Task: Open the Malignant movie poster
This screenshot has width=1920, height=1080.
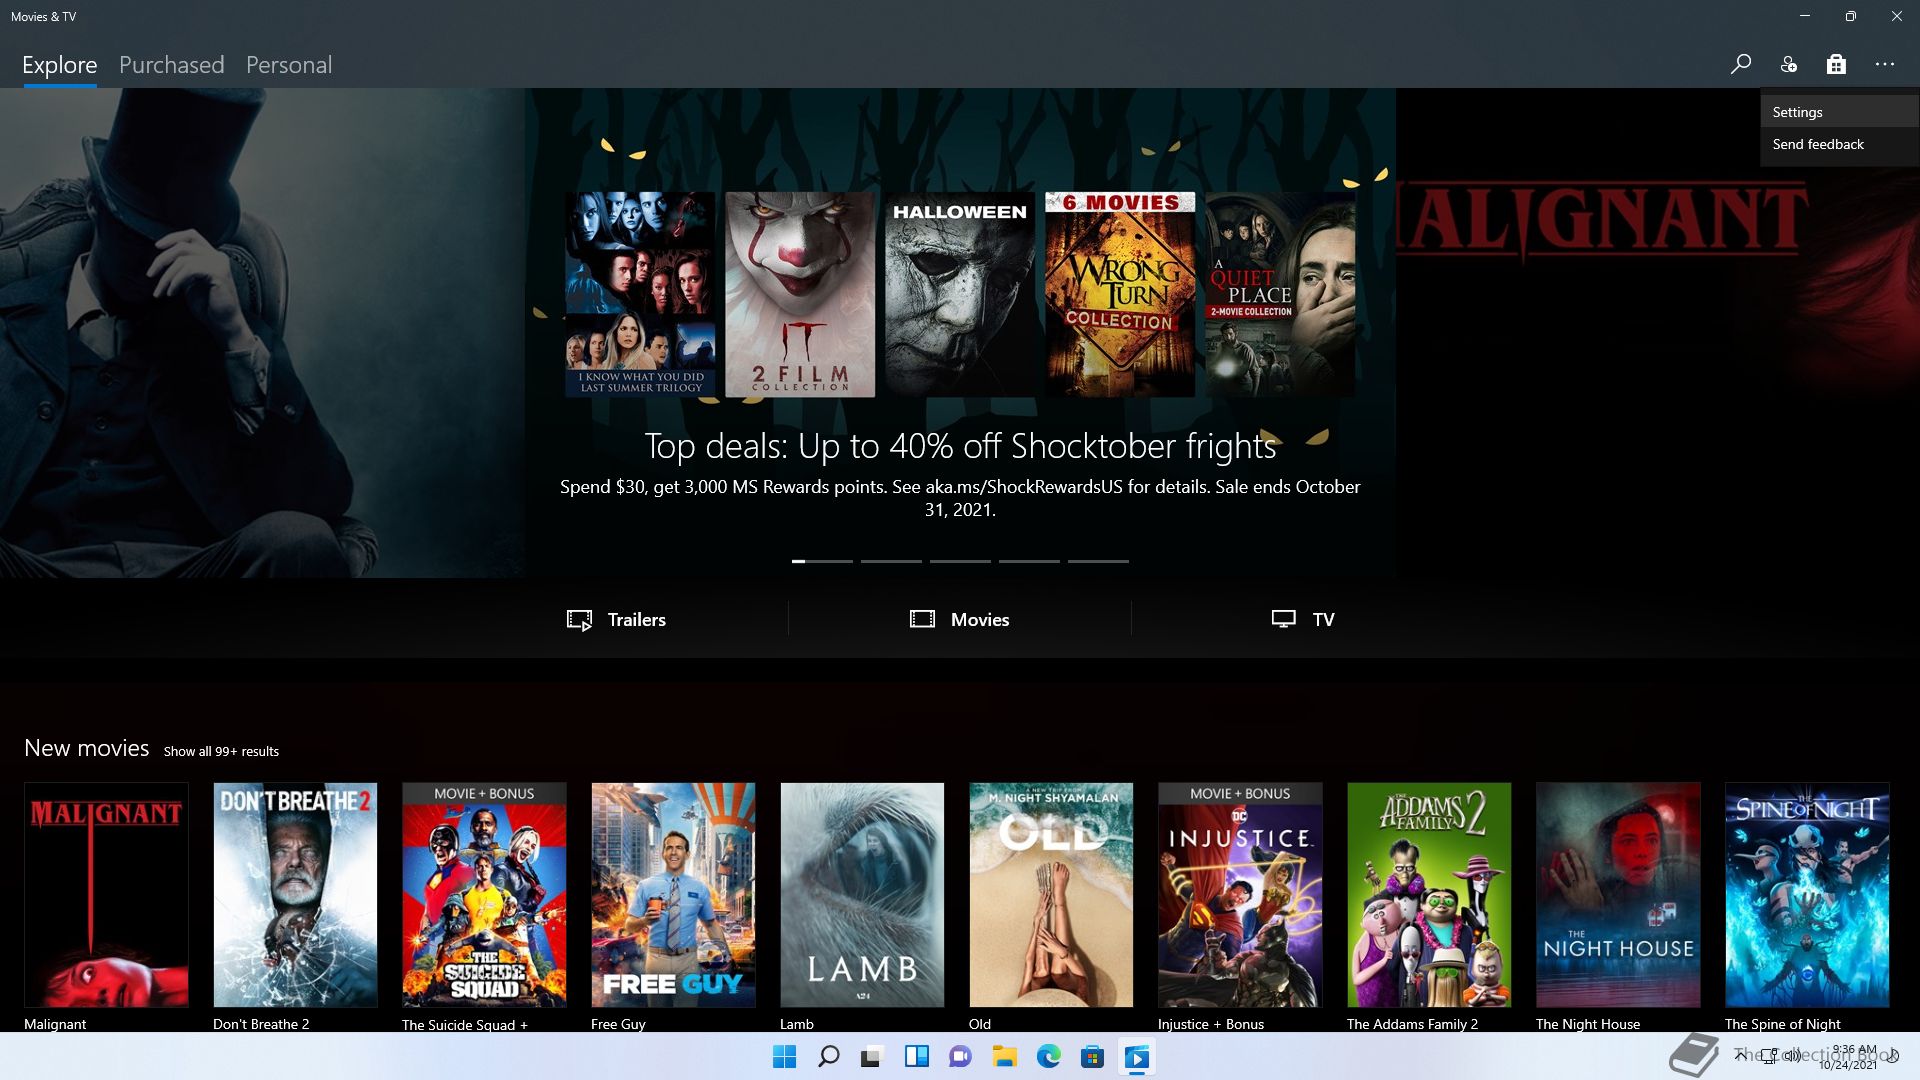Action: [106, 895]
